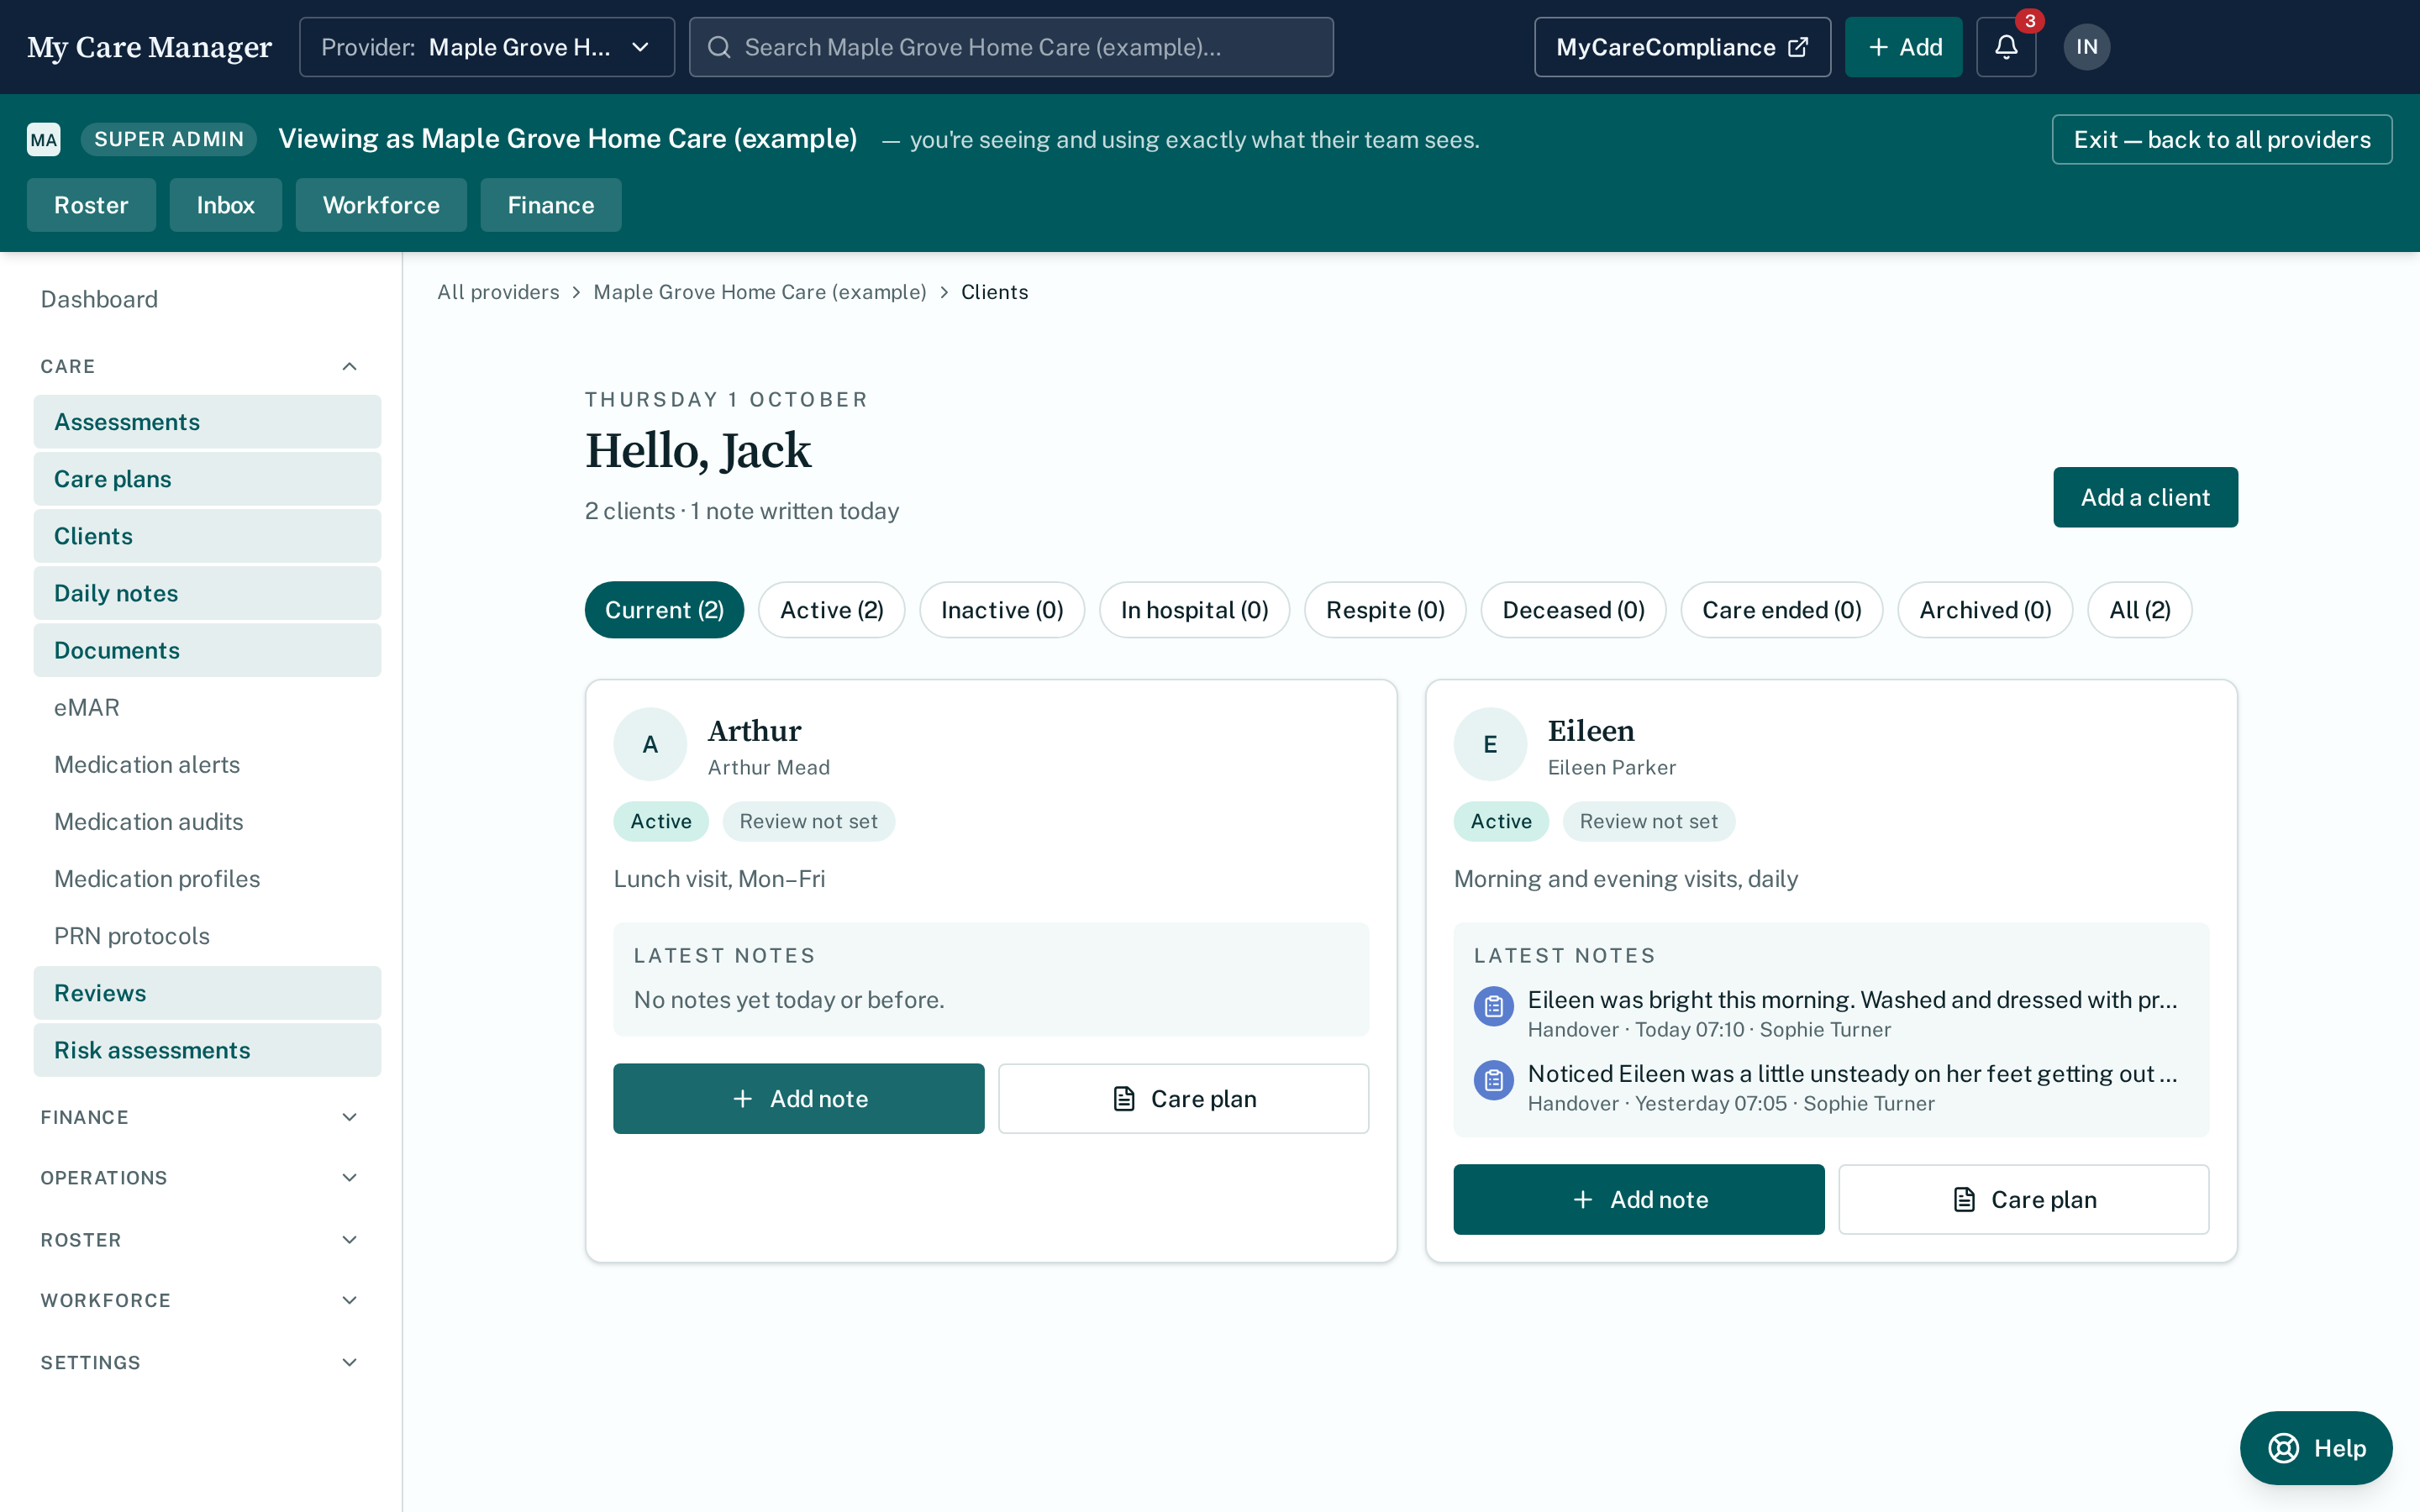Click the top bar Add button
This screenshot has width=2420, height=1512.
(x=1903, y=47)
